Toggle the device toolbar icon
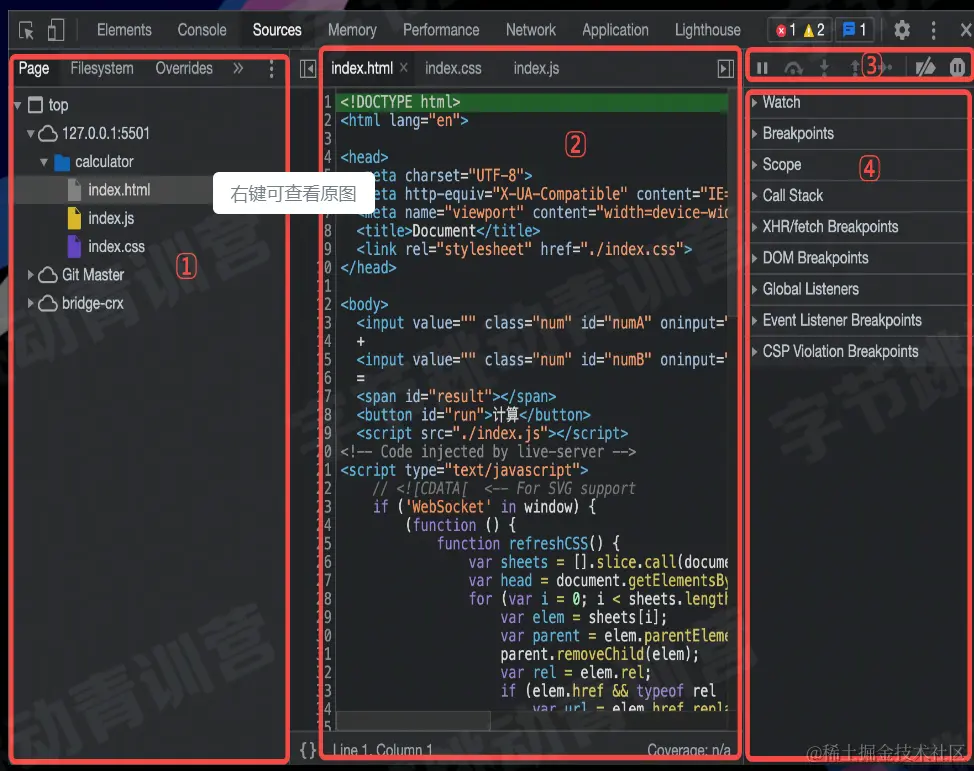The height and width of the screenshot is (771, 974). pyautogui.click(x=56, y=30)
